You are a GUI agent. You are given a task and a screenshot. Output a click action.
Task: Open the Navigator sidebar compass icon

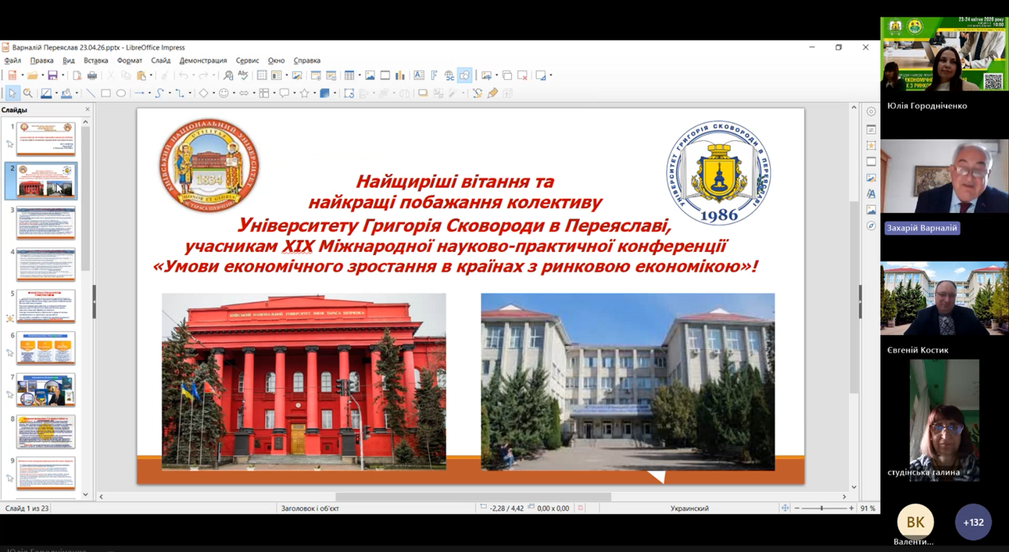tap(871, 226)
